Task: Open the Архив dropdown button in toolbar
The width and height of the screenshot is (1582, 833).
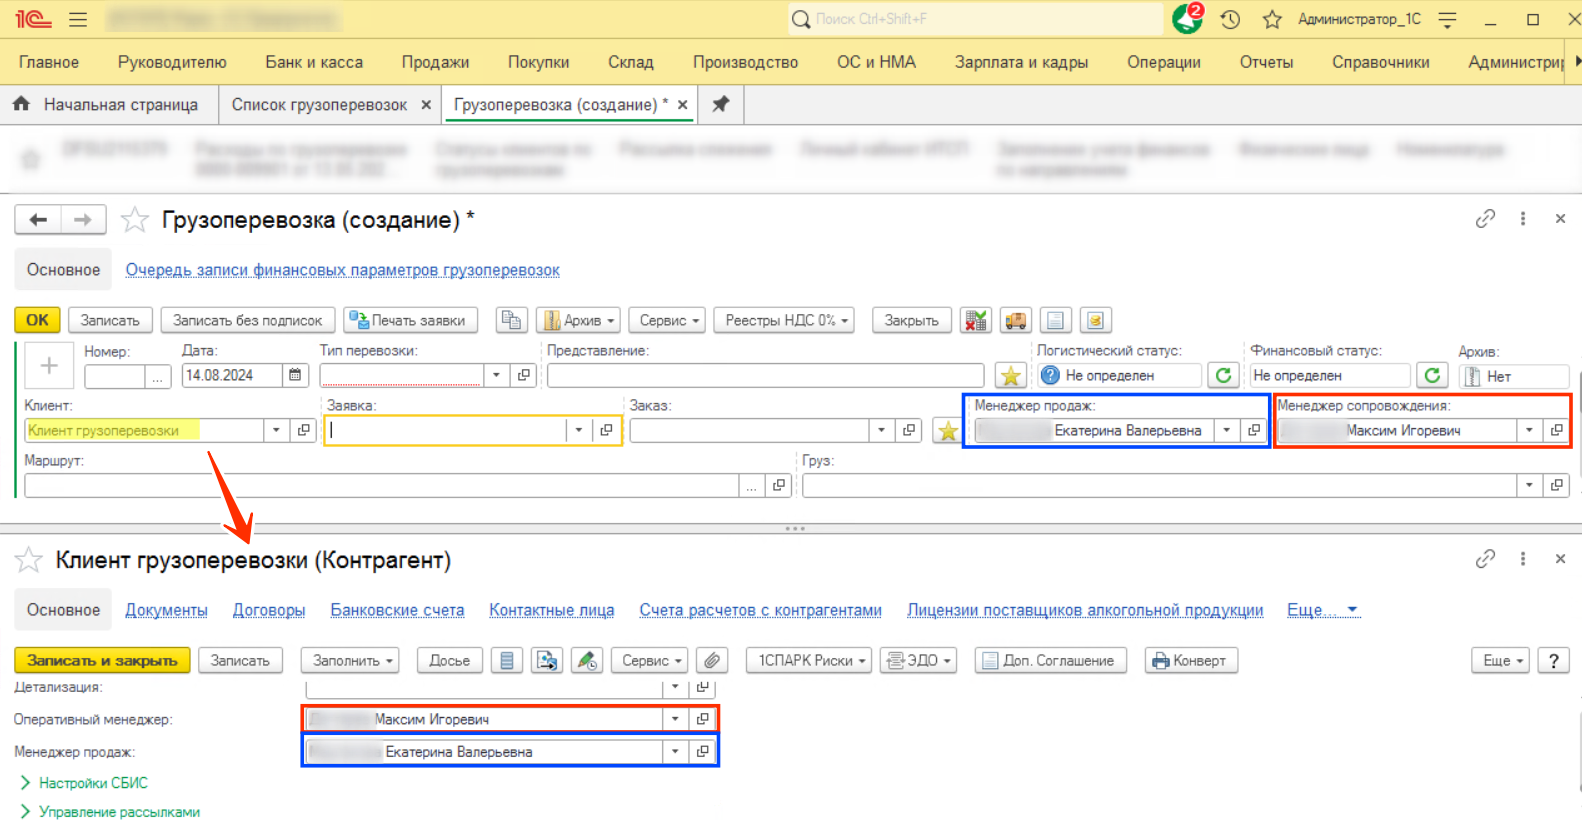Action: [579, 320]
